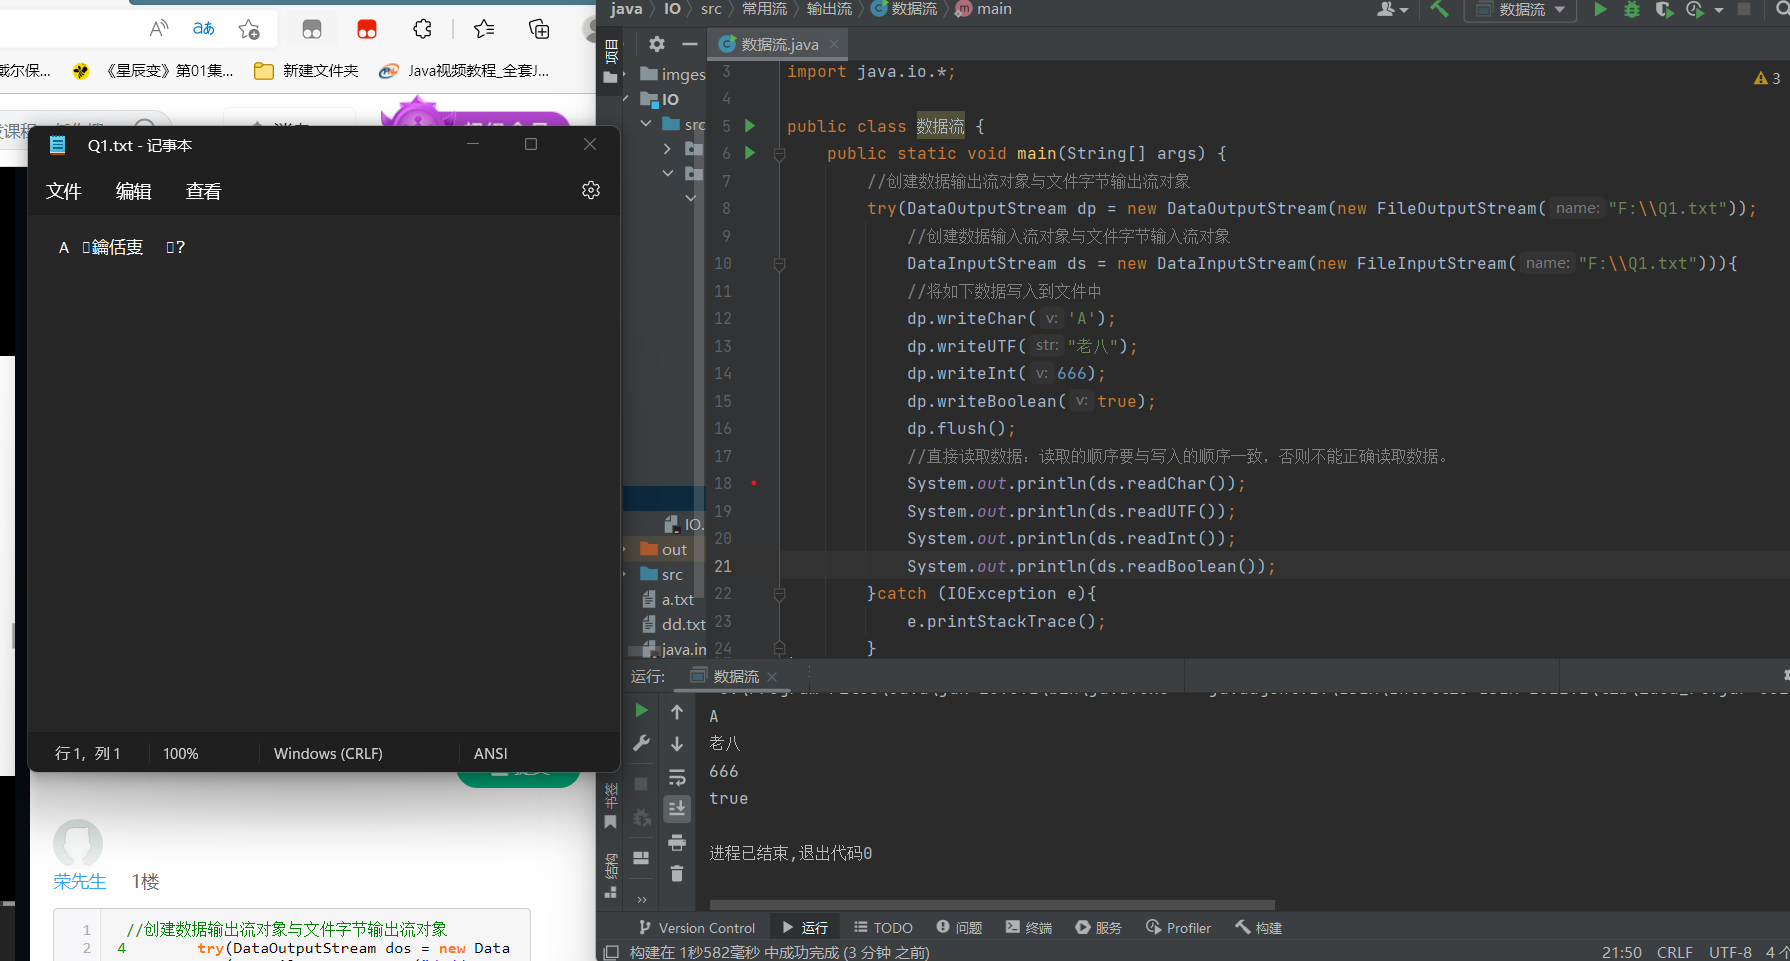Click the tool windows toggle icon in status bar
Image resolution: width=1790 pixels, height=961 pixels.
(x=612, y=952)
